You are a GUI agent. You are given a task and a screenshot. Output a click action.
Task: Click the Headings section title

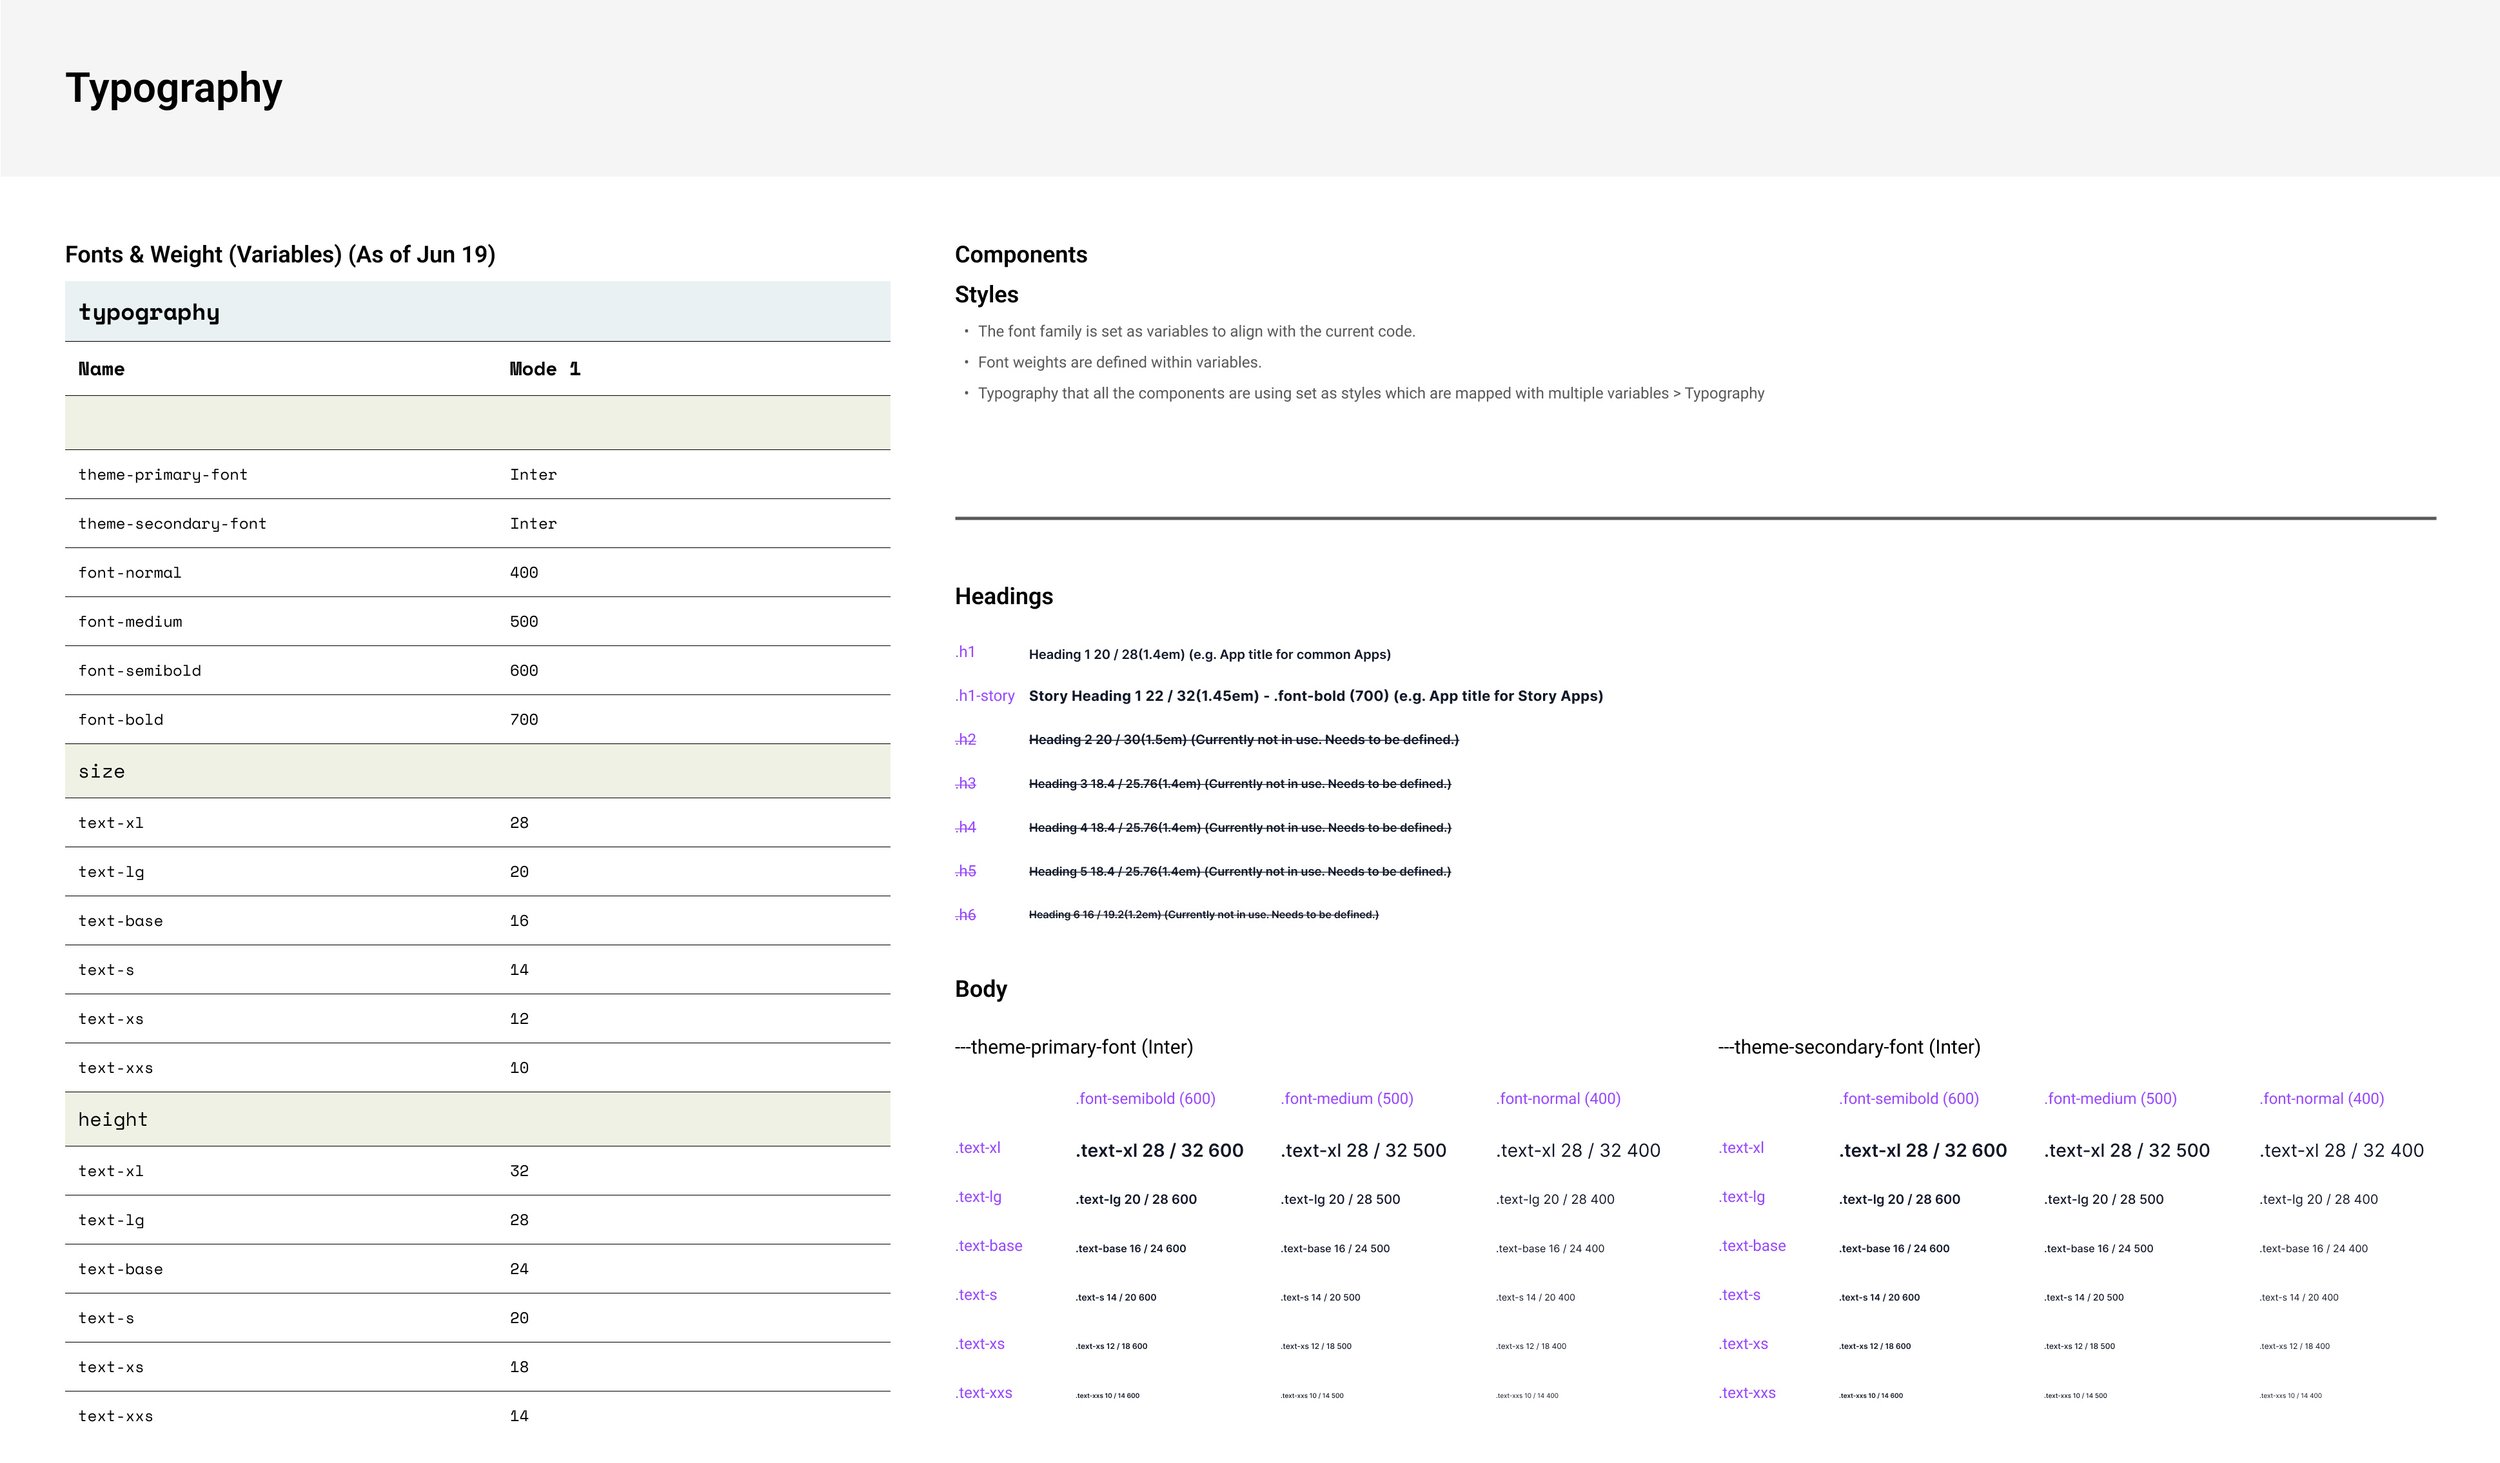pyautogui.click(x=1003, y=597)
